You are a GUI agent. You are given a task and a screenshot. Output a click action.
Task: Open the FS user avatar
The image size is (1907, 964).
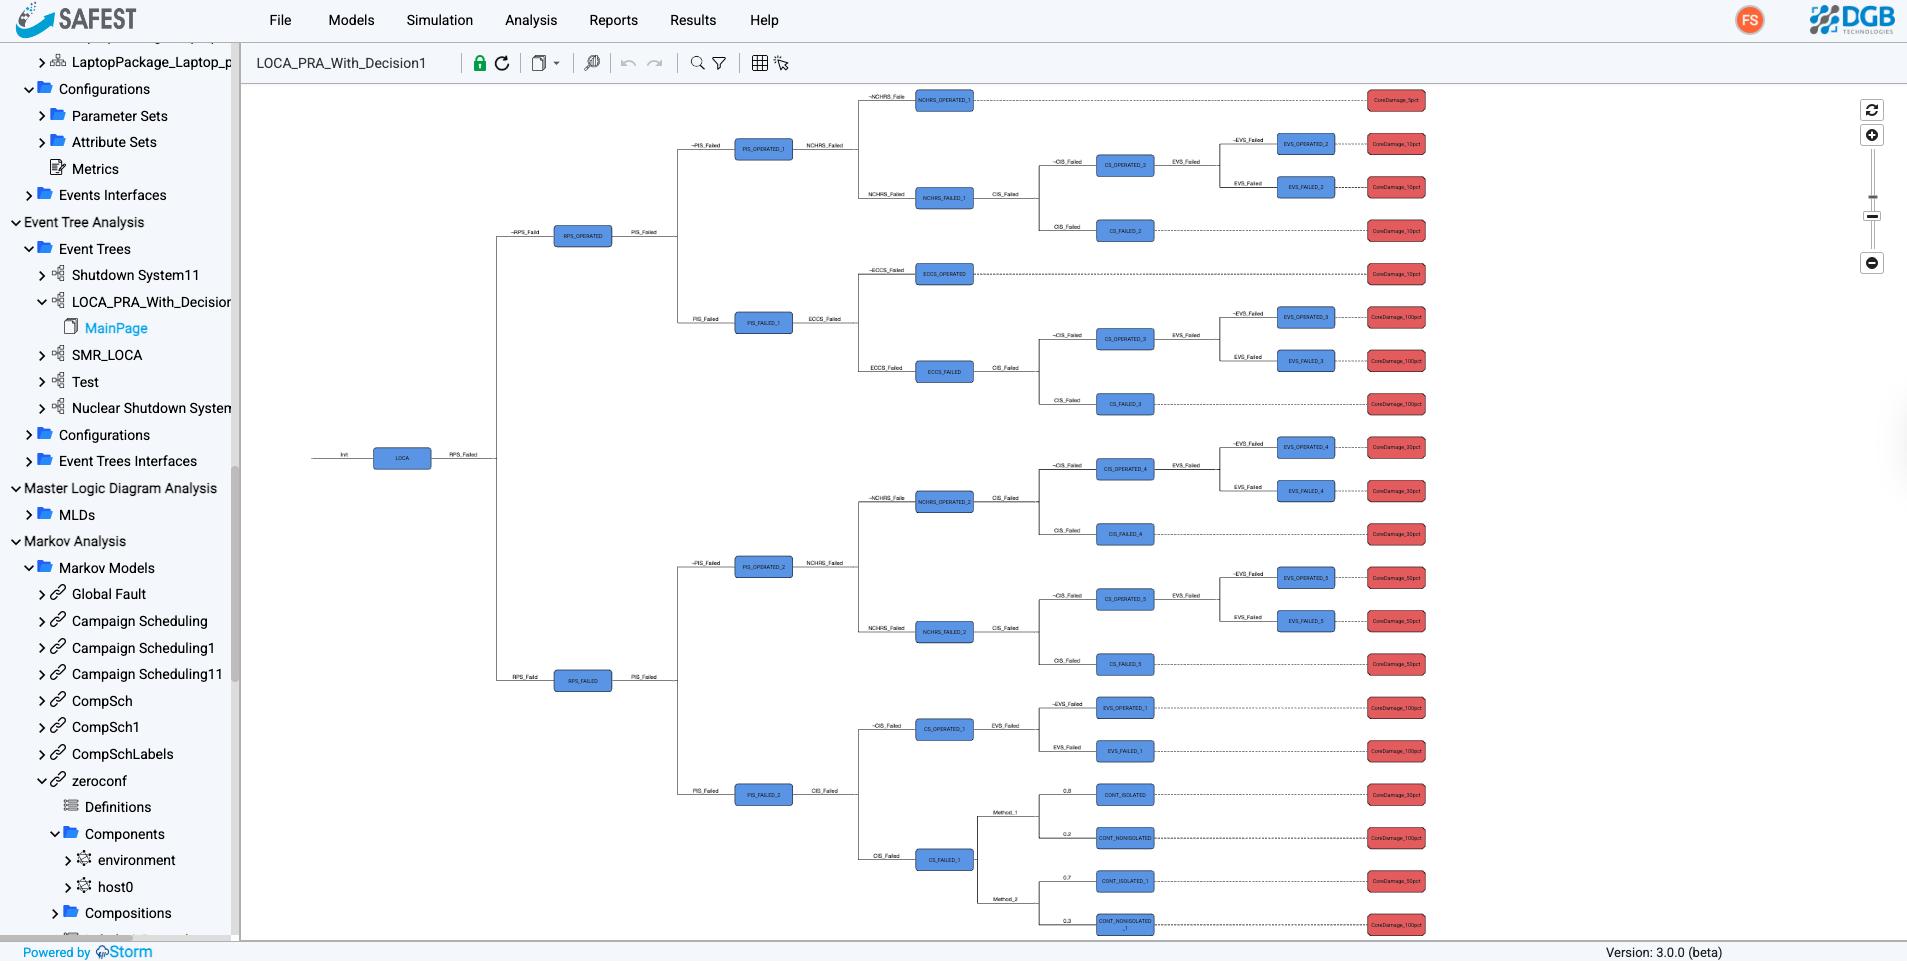(x=1750, y=20)
